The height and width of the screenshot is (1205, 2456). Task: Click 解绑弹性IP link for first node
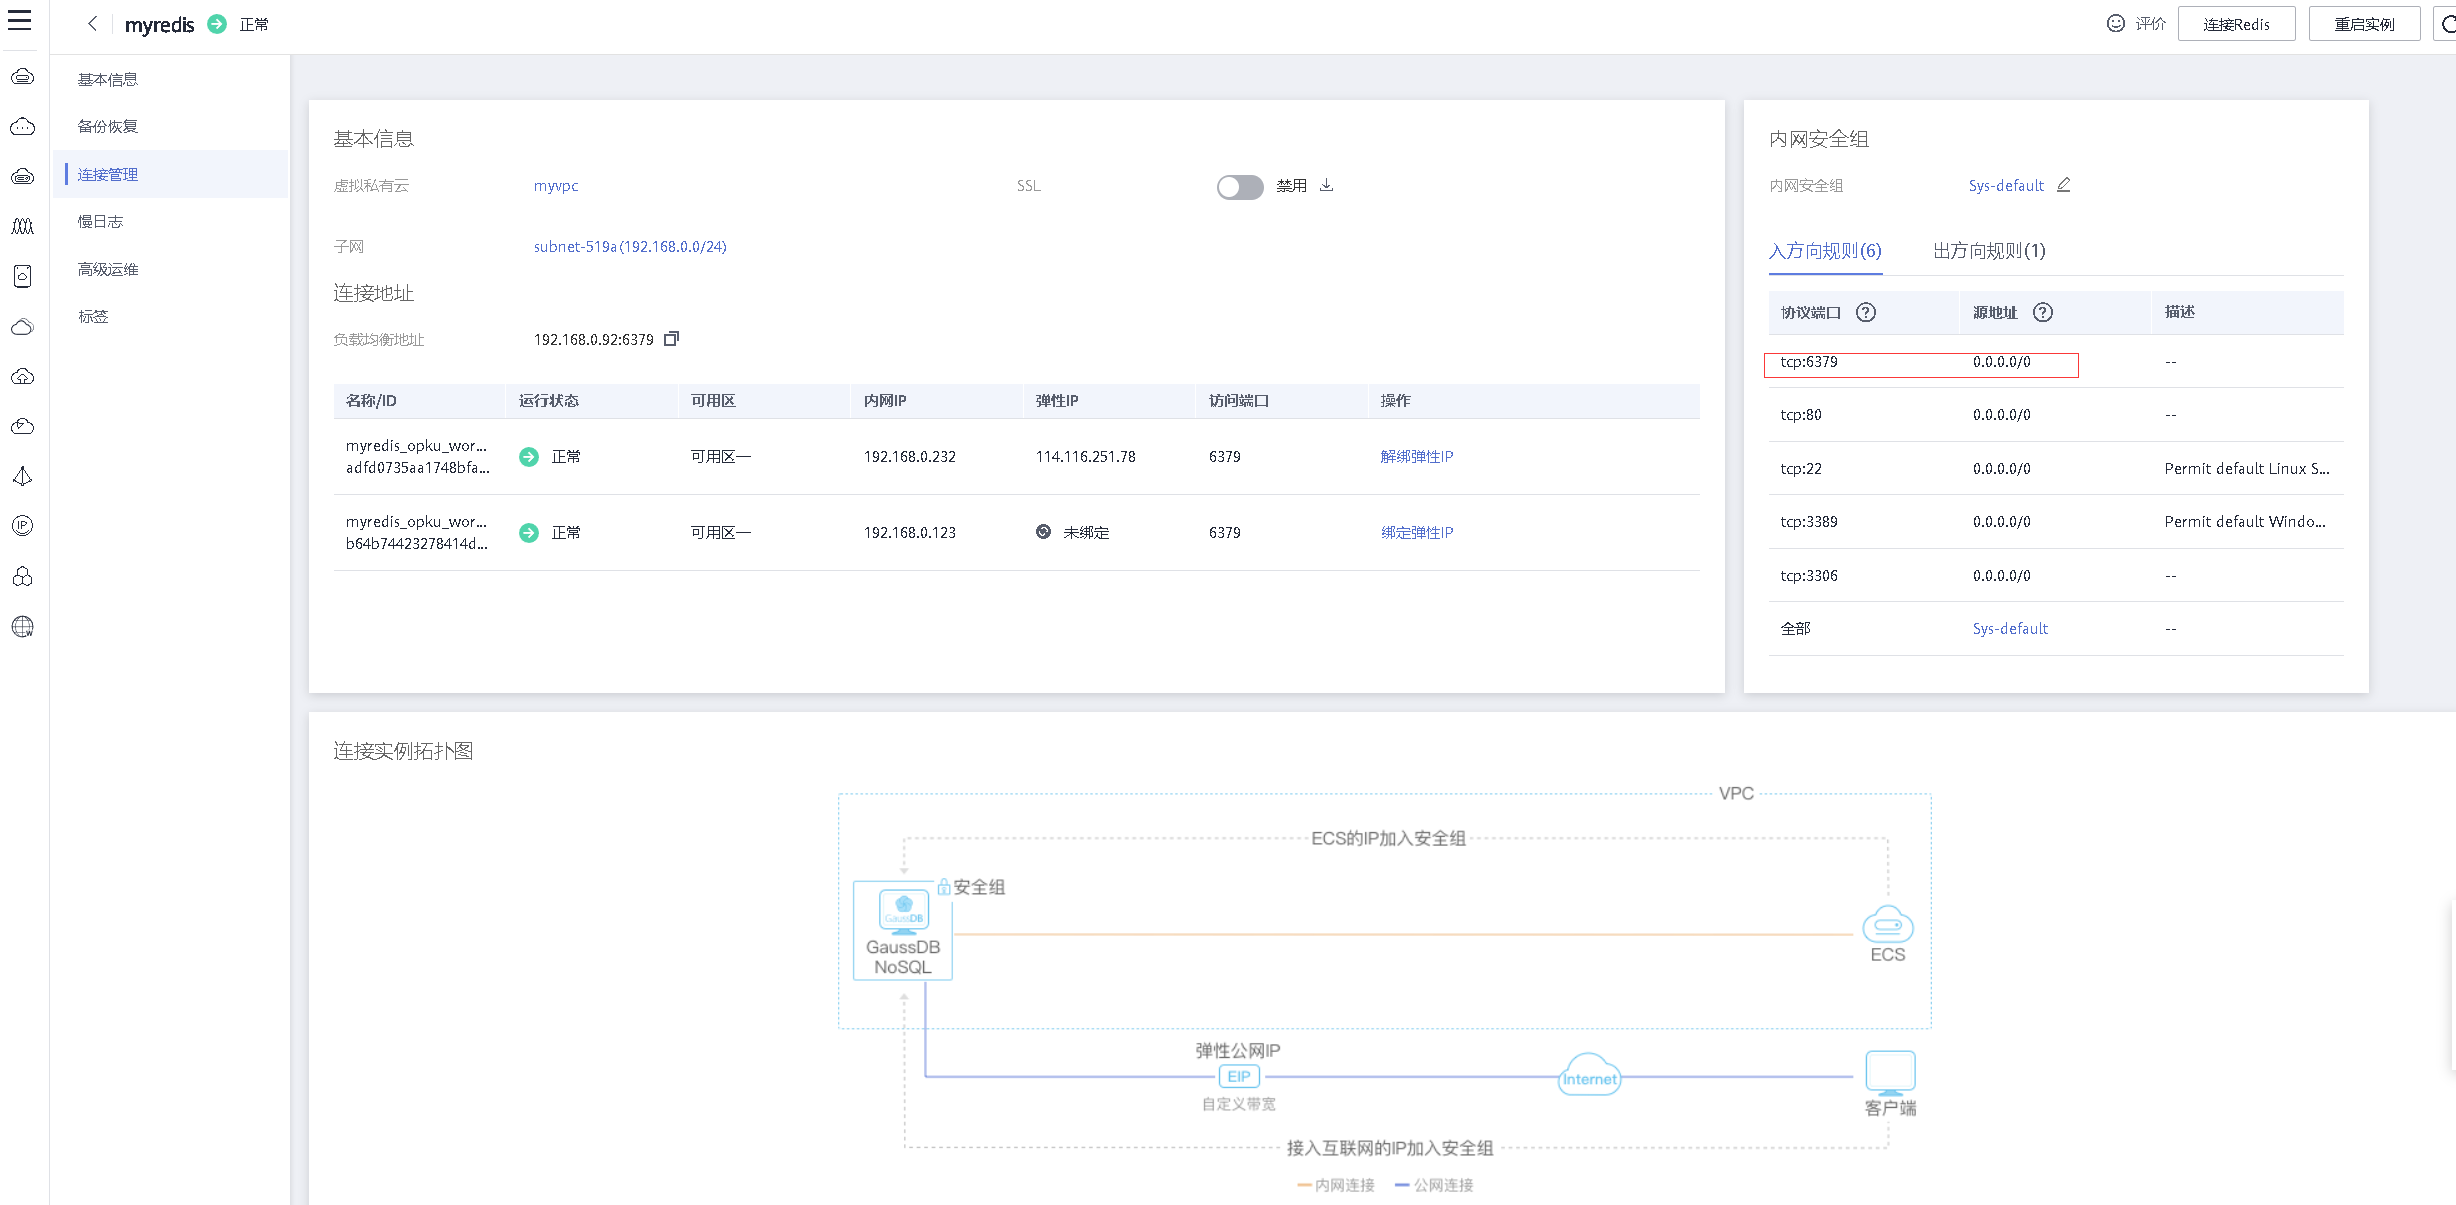coord(1416,456)
